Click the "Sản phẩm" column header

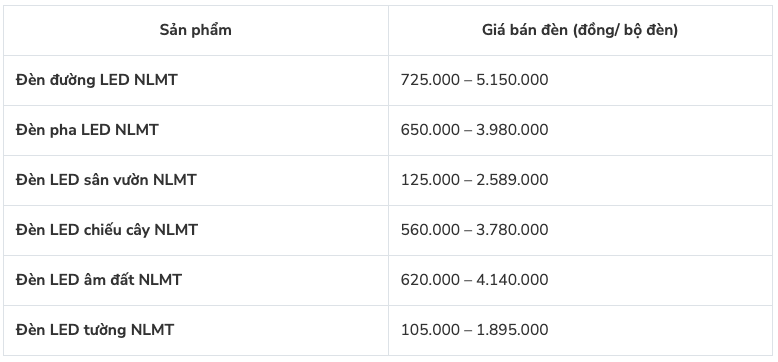[195, 30]
